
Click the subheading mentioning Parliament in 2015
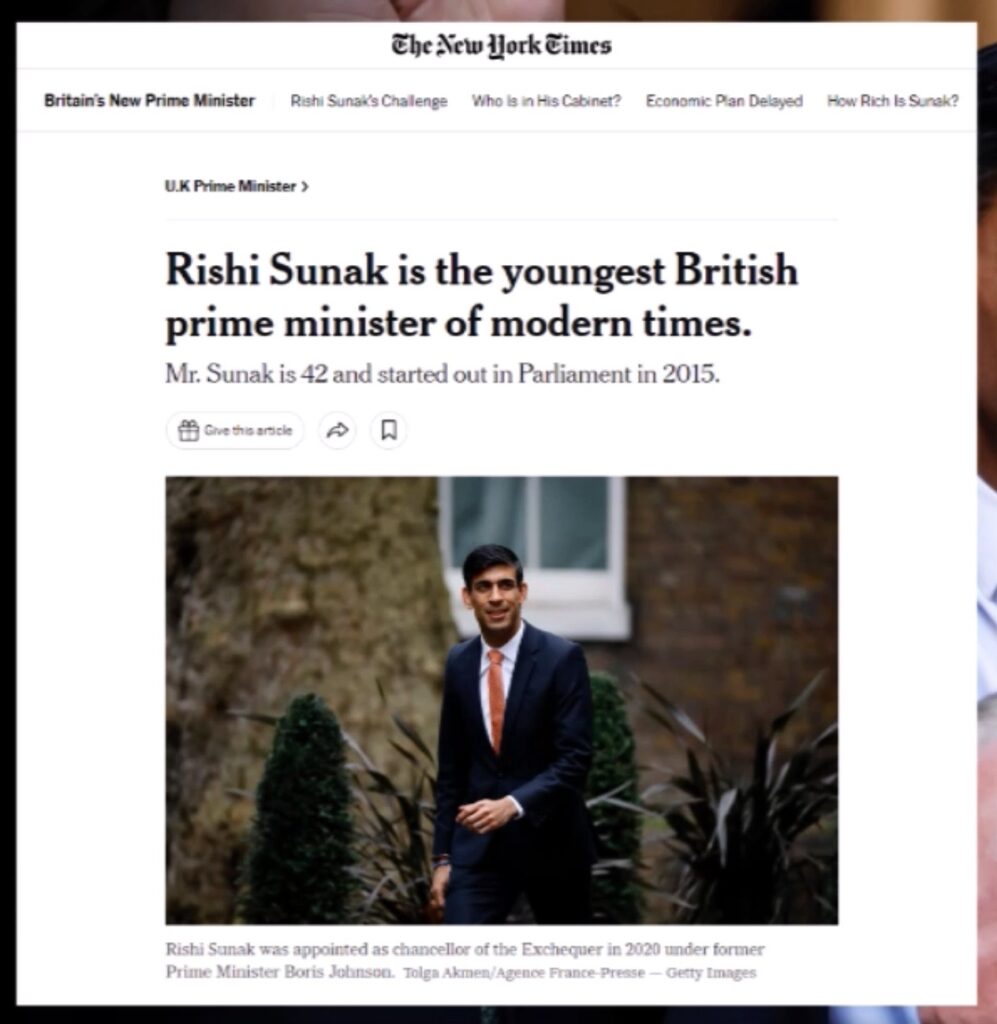point(442,376)
